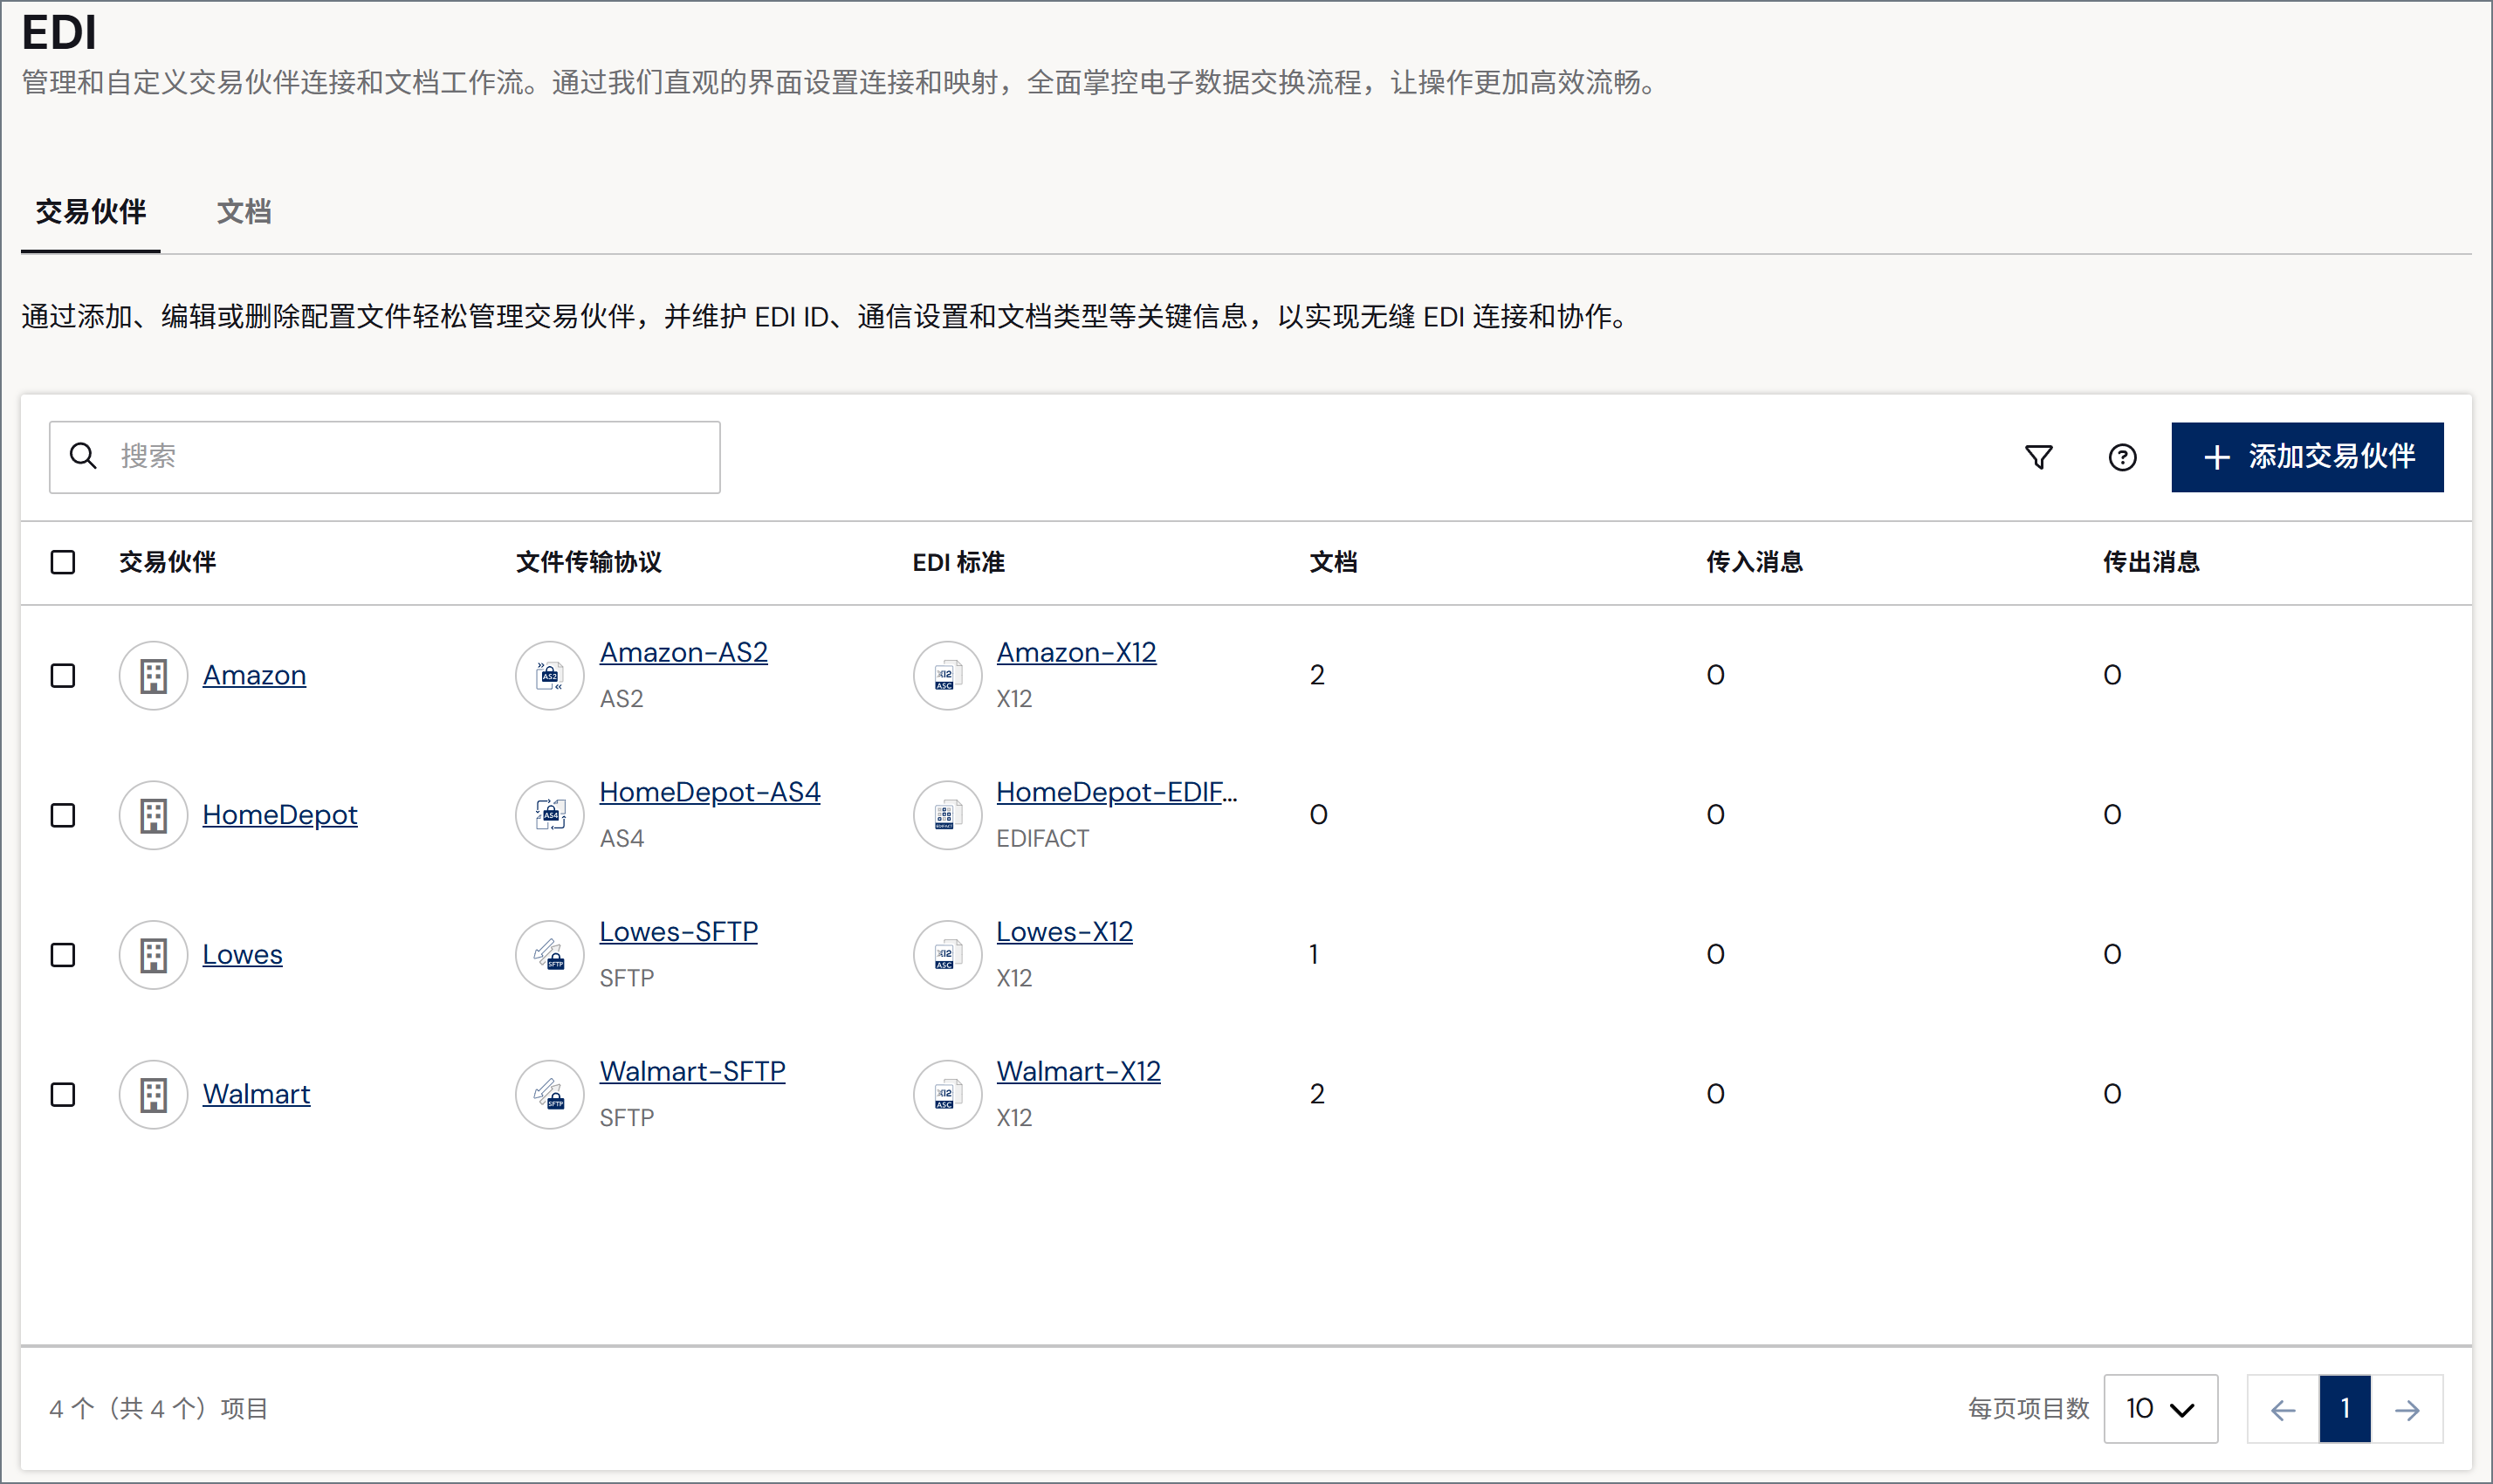This screenshot has height=1484, width=2493.
Task: Open the HomeDepot-AS4 link
Action: tap(710, 792)
